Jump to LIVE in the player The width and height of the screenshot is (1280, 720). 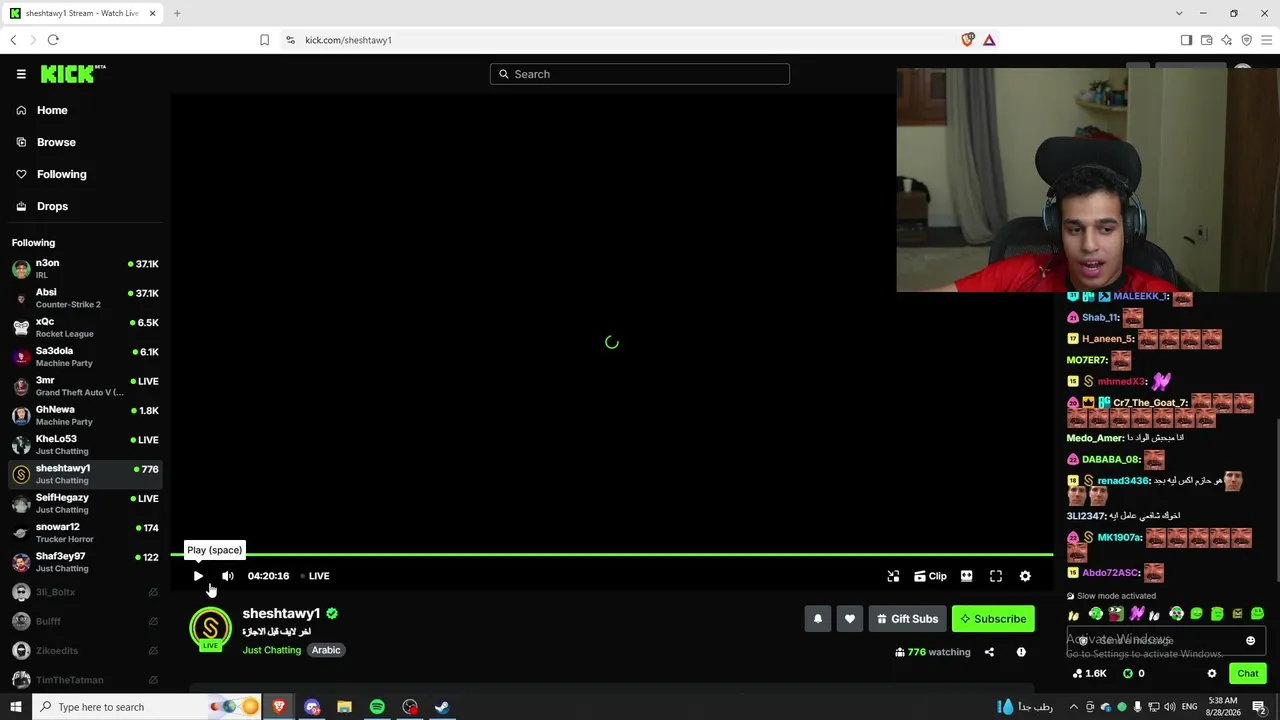315,576
